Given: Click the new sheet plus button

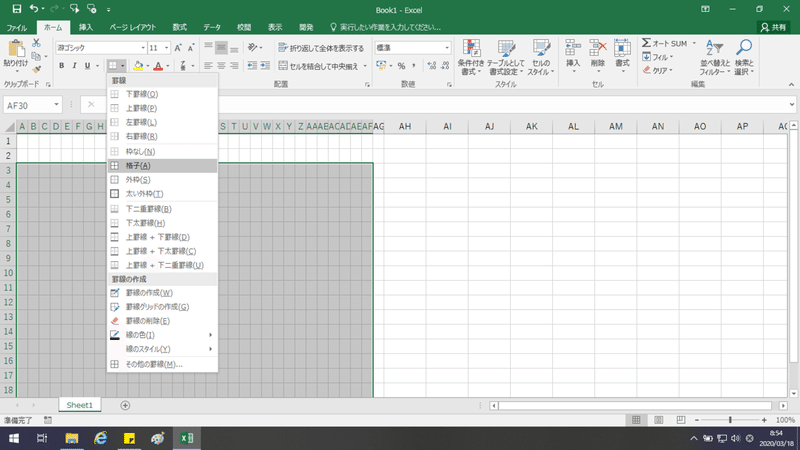Looking at the screenshot, I should pyautogui.click(x=125, y=406).
